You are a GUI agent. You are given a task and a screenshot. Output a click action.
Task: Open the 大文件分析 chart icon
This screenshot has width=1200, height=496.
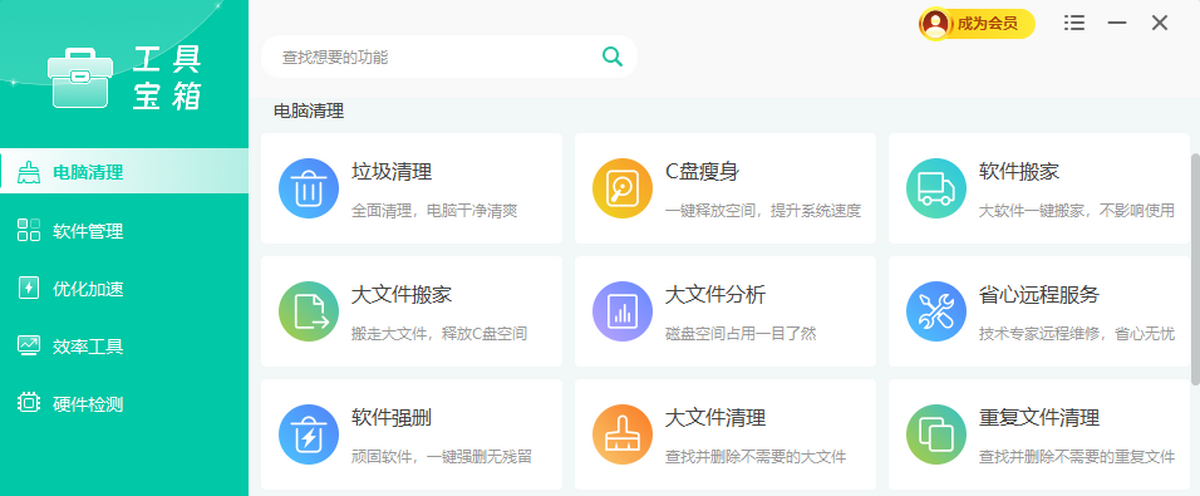(623, 311)
